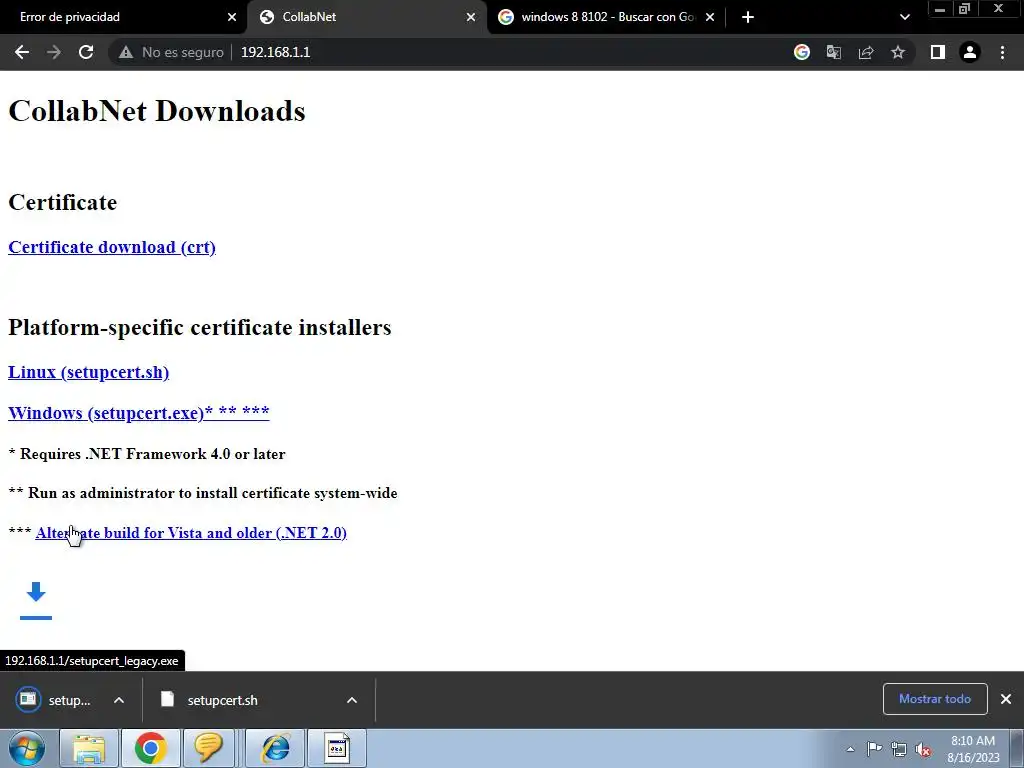
Task: Expand options for setup exe download
Action: (x=119, y=700)
